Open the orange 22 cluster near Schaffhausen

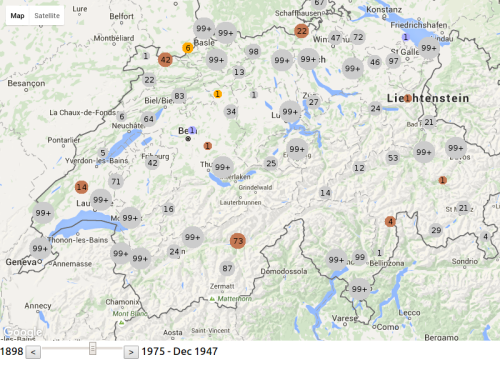coord(301,31)
